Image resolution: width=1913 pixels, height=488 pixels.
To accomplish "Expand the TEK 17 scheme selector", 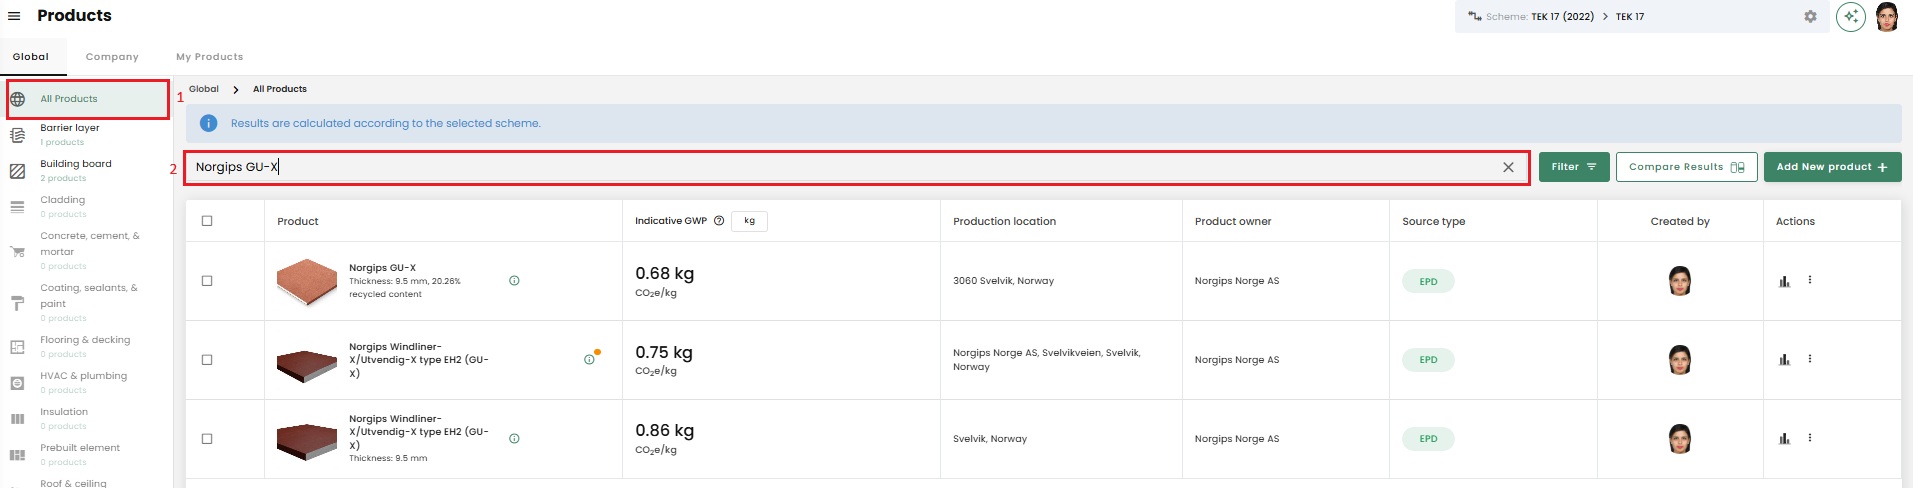I will click(x=1630, y=17).
